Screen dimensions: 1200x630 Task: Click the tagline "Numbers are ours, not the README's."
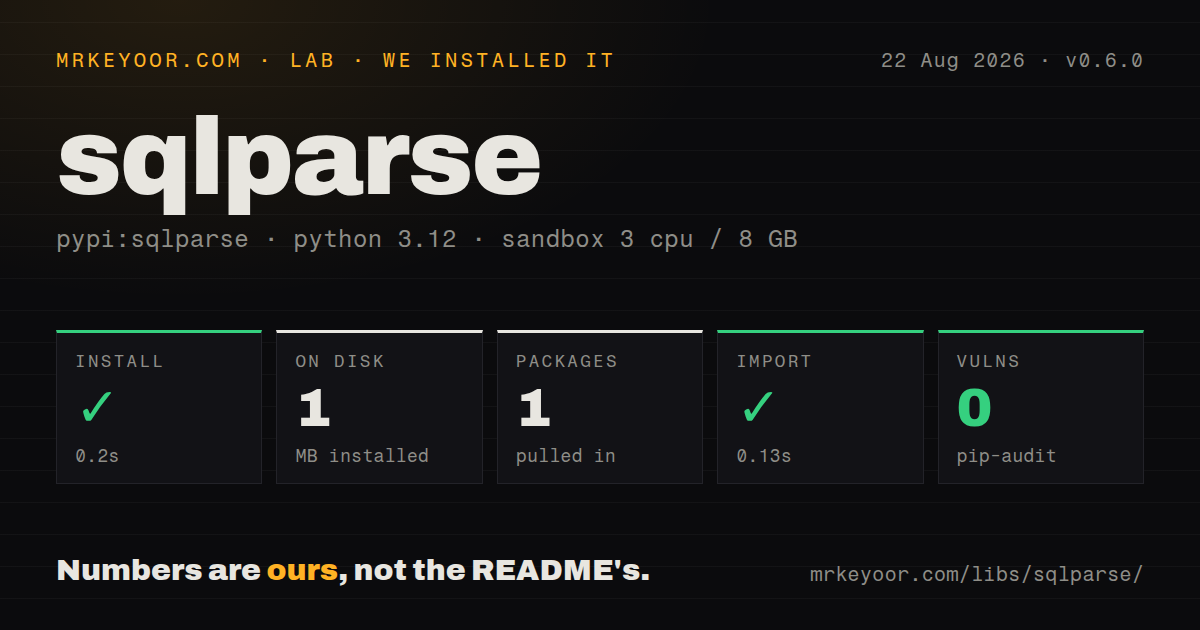coord(353,571)
